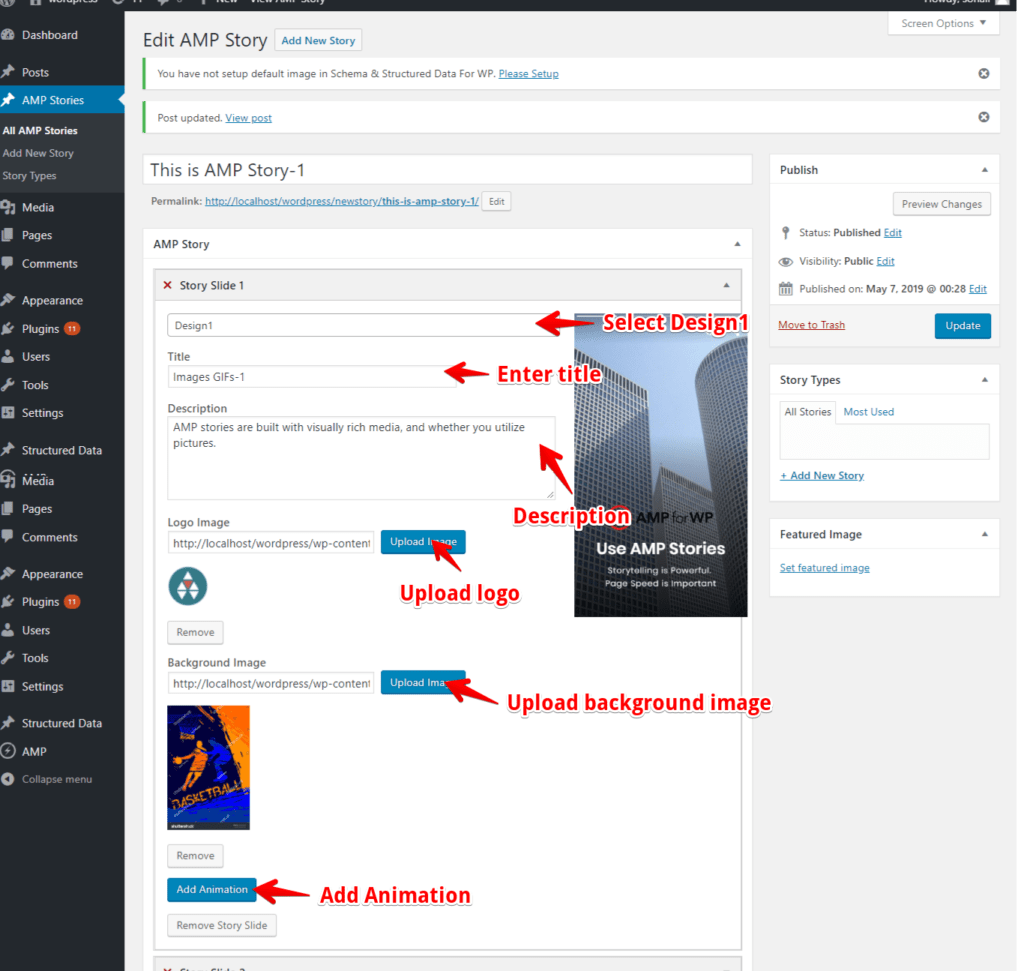Switch to All Stories tab

point(808,412)
